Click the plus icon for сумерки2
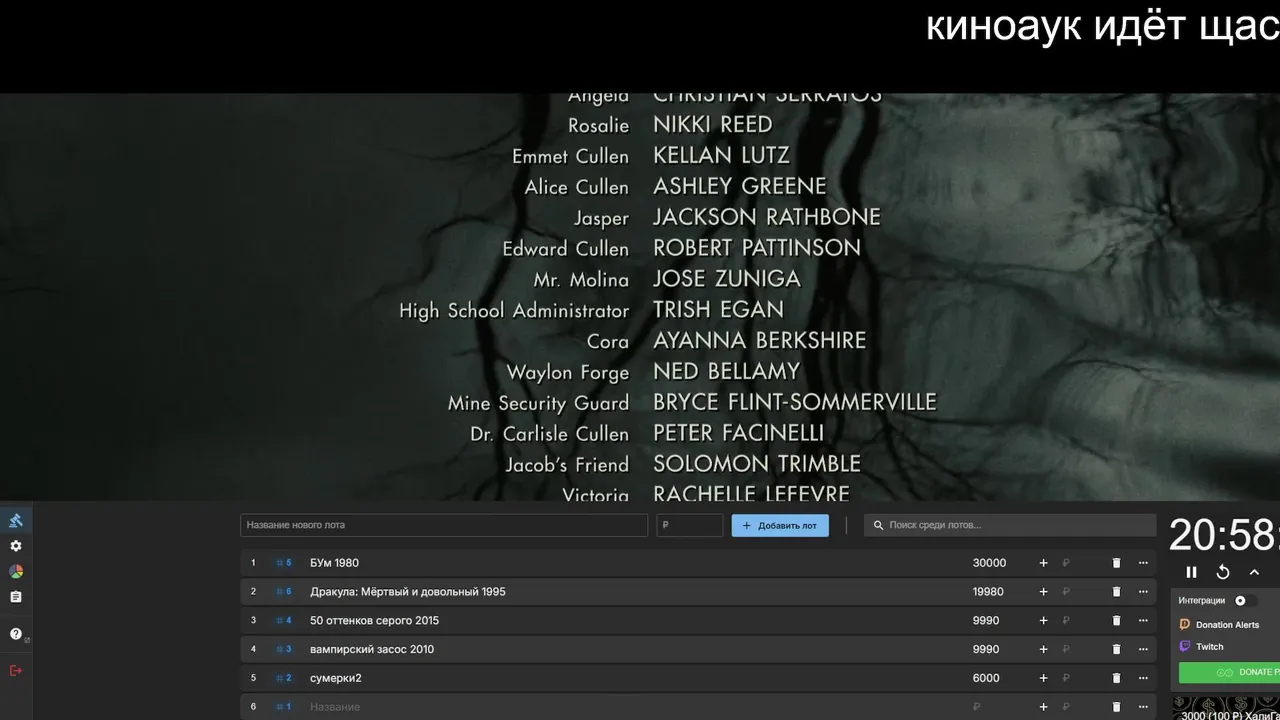 tap(1043, 678)
